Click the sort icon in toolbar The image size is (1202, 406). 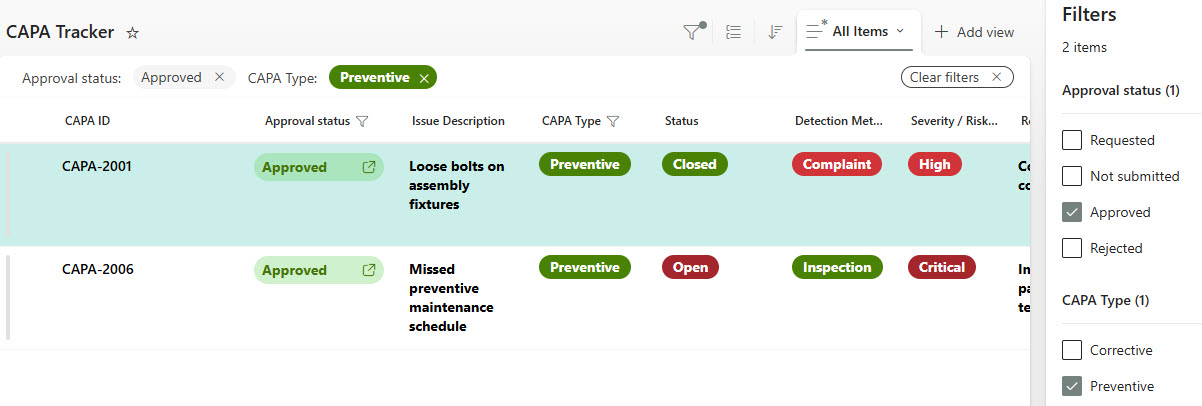coord(774,32)
